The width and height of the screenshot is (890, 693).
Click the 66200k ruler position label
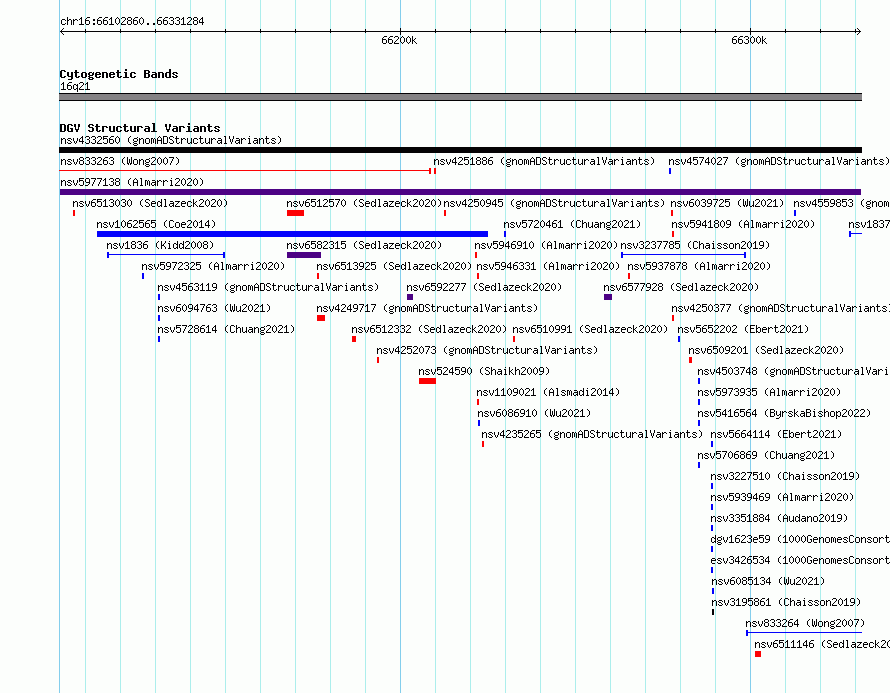point(399,40)
